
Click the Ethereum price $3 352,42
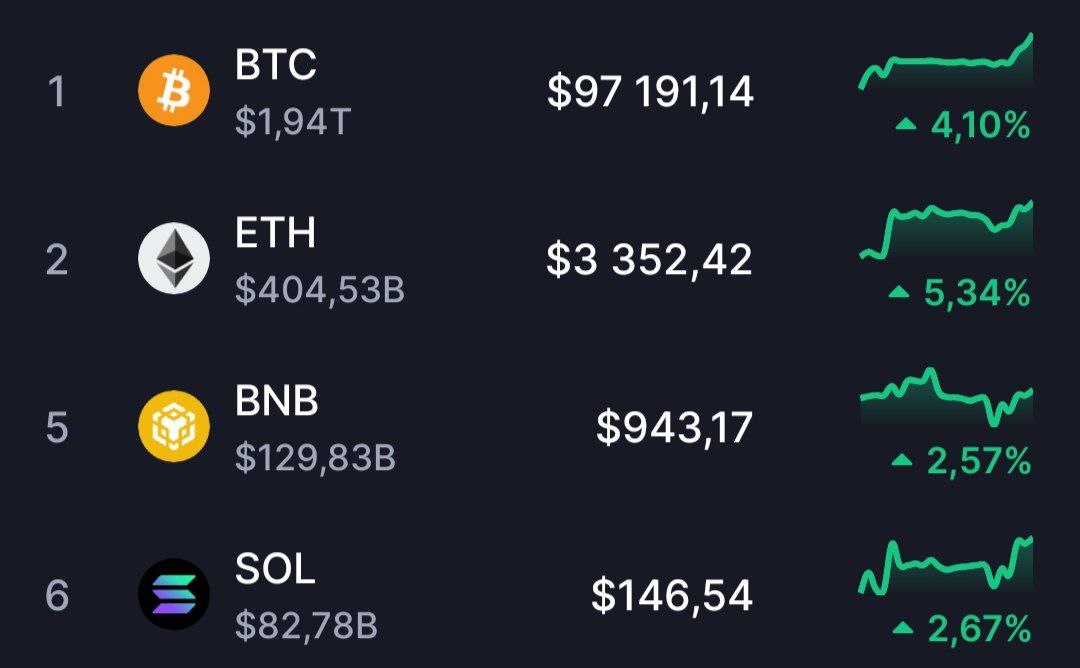pyautogui.click(x=649, y=260)
